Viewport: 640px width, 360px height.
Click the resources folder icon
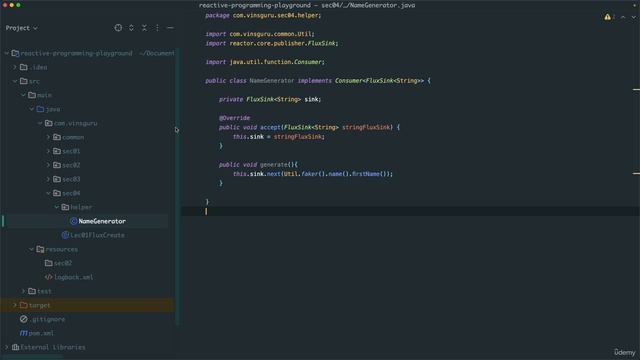pyautogui.click(x=40, y=249)
